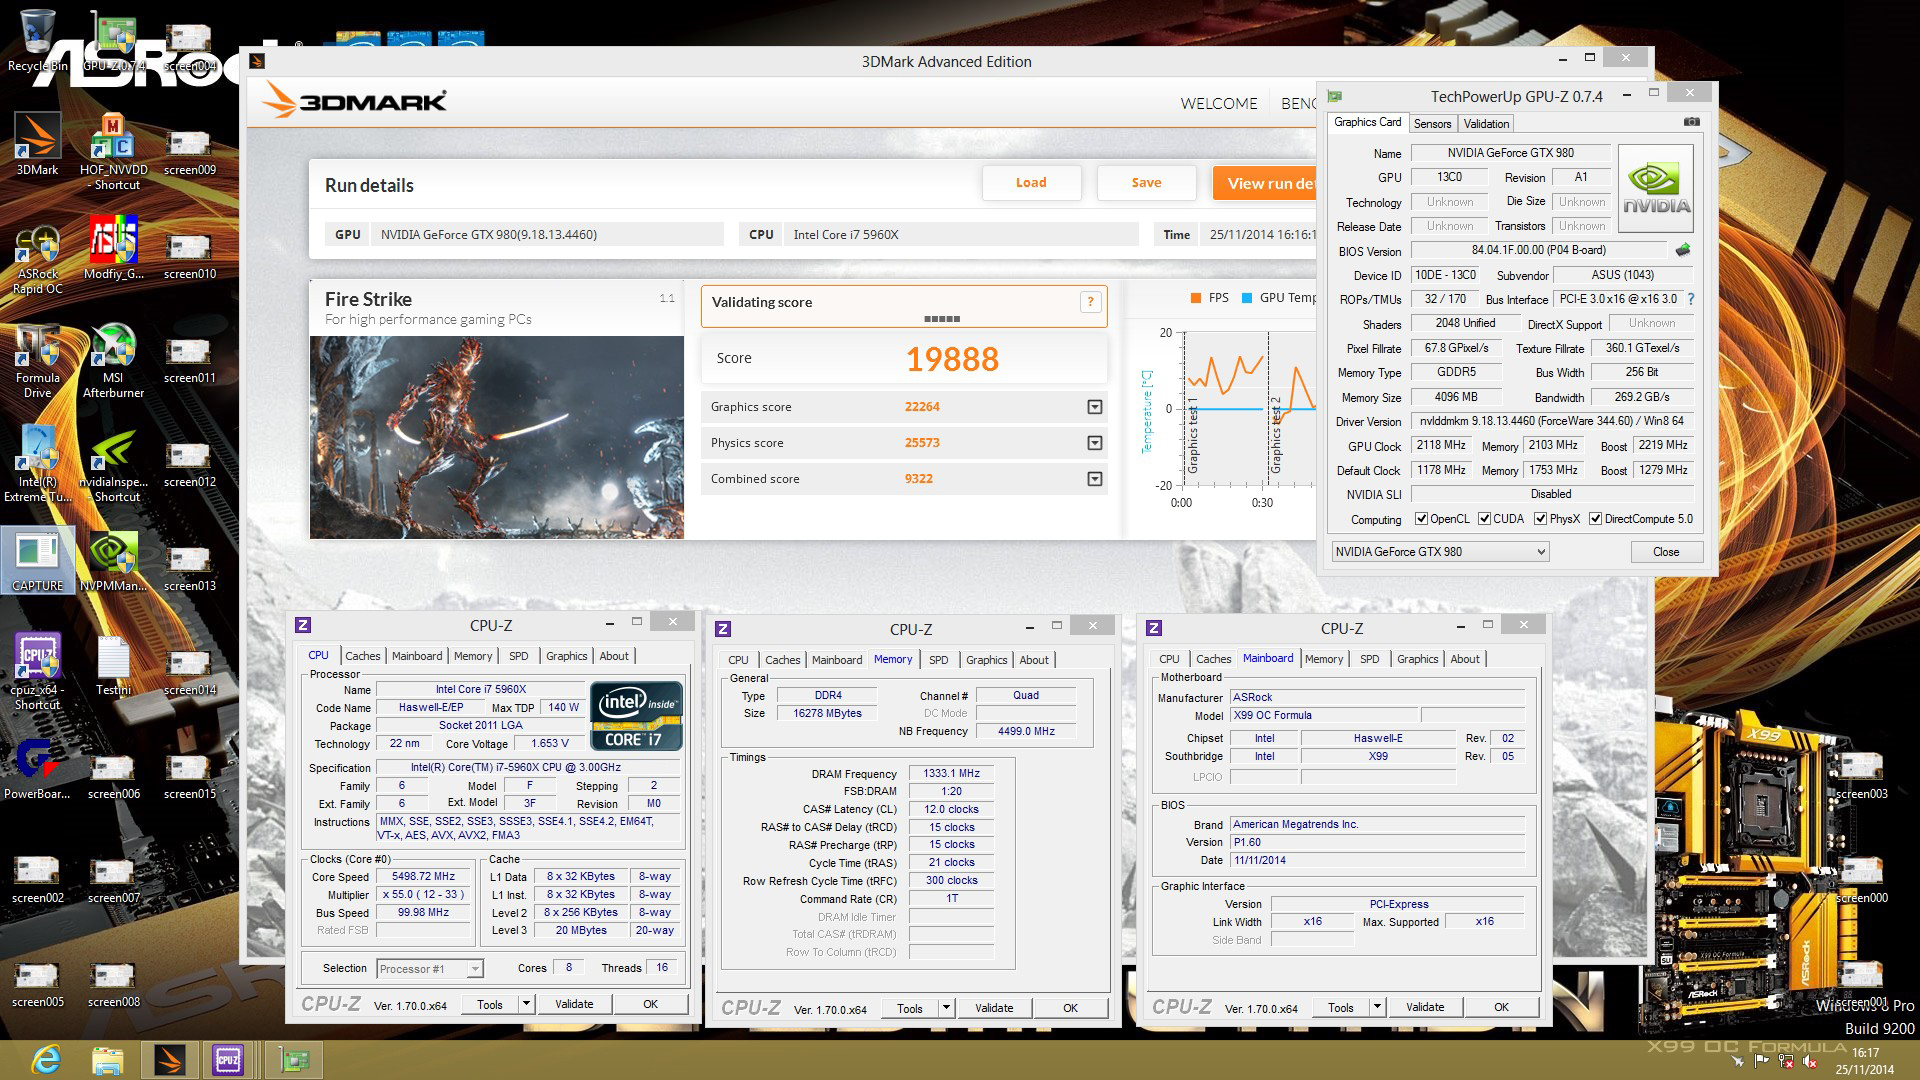Image resolution: width=1920 pixels, height=1080 pixels.
Task: Click the FPS legend orange swatch
Action: click(1196, 298)
